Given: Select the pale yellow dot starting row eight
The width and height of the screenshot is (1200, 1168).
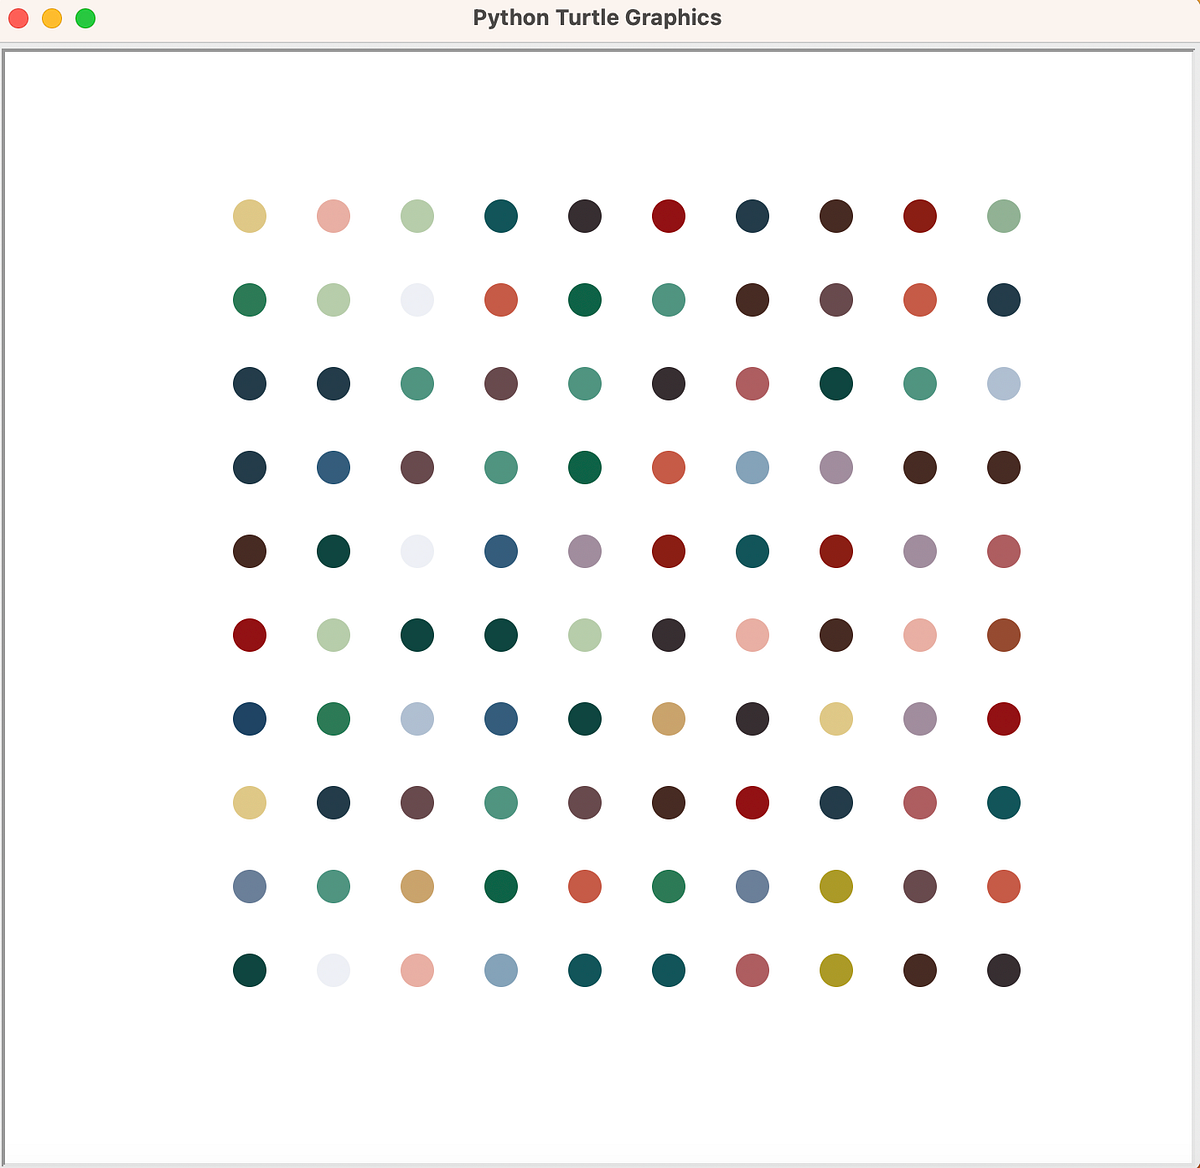Looking at the screenshot, I should (x=249, y=802).
